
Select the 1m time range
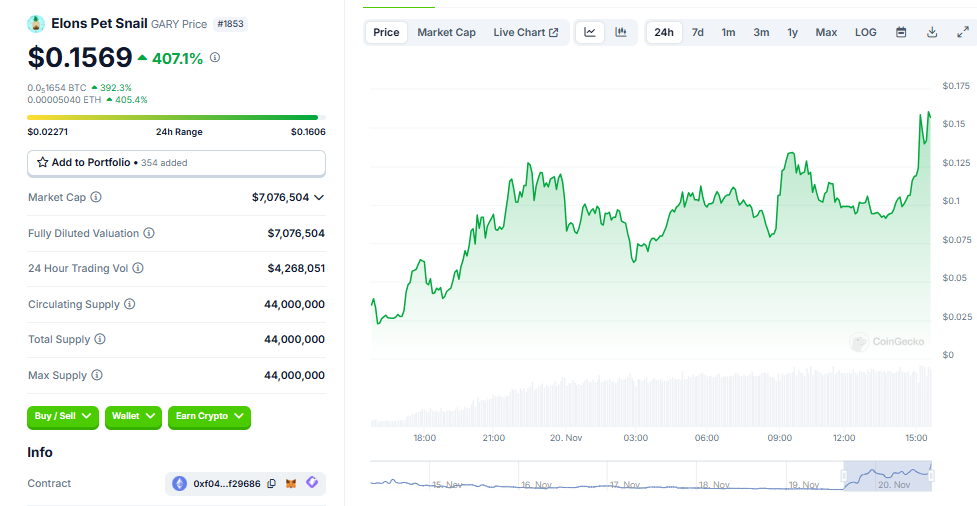coord(728,32)
